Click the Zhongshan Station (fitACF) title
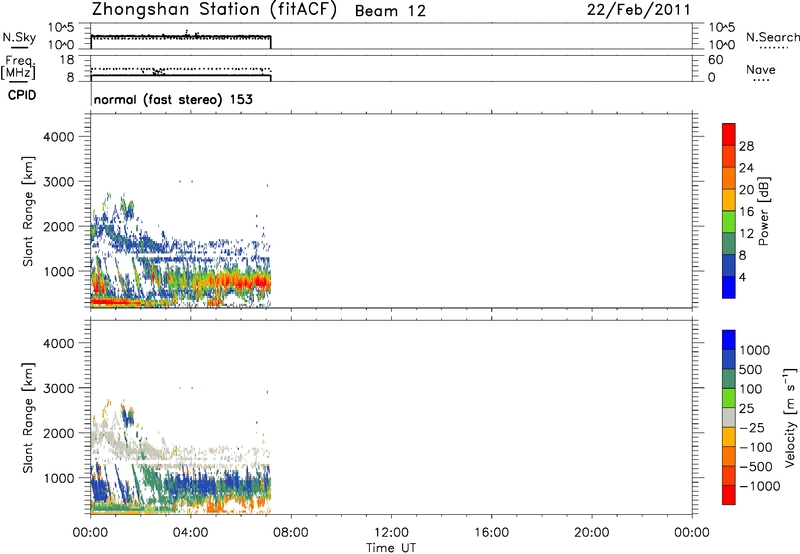The image size is (800, 554). point(217,11)
